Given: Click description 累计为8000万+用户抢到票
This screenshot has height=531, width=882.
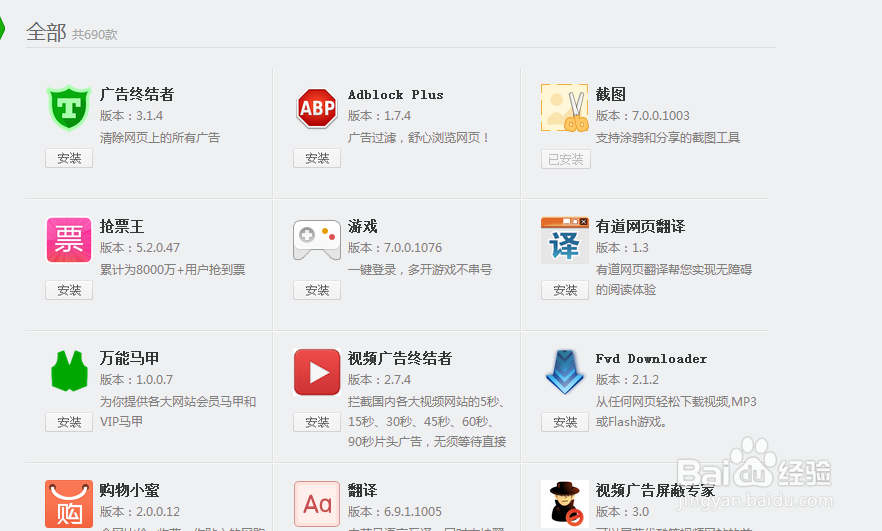Looking at the screenshot, I should pyautogui.click(x=172, y=270).
